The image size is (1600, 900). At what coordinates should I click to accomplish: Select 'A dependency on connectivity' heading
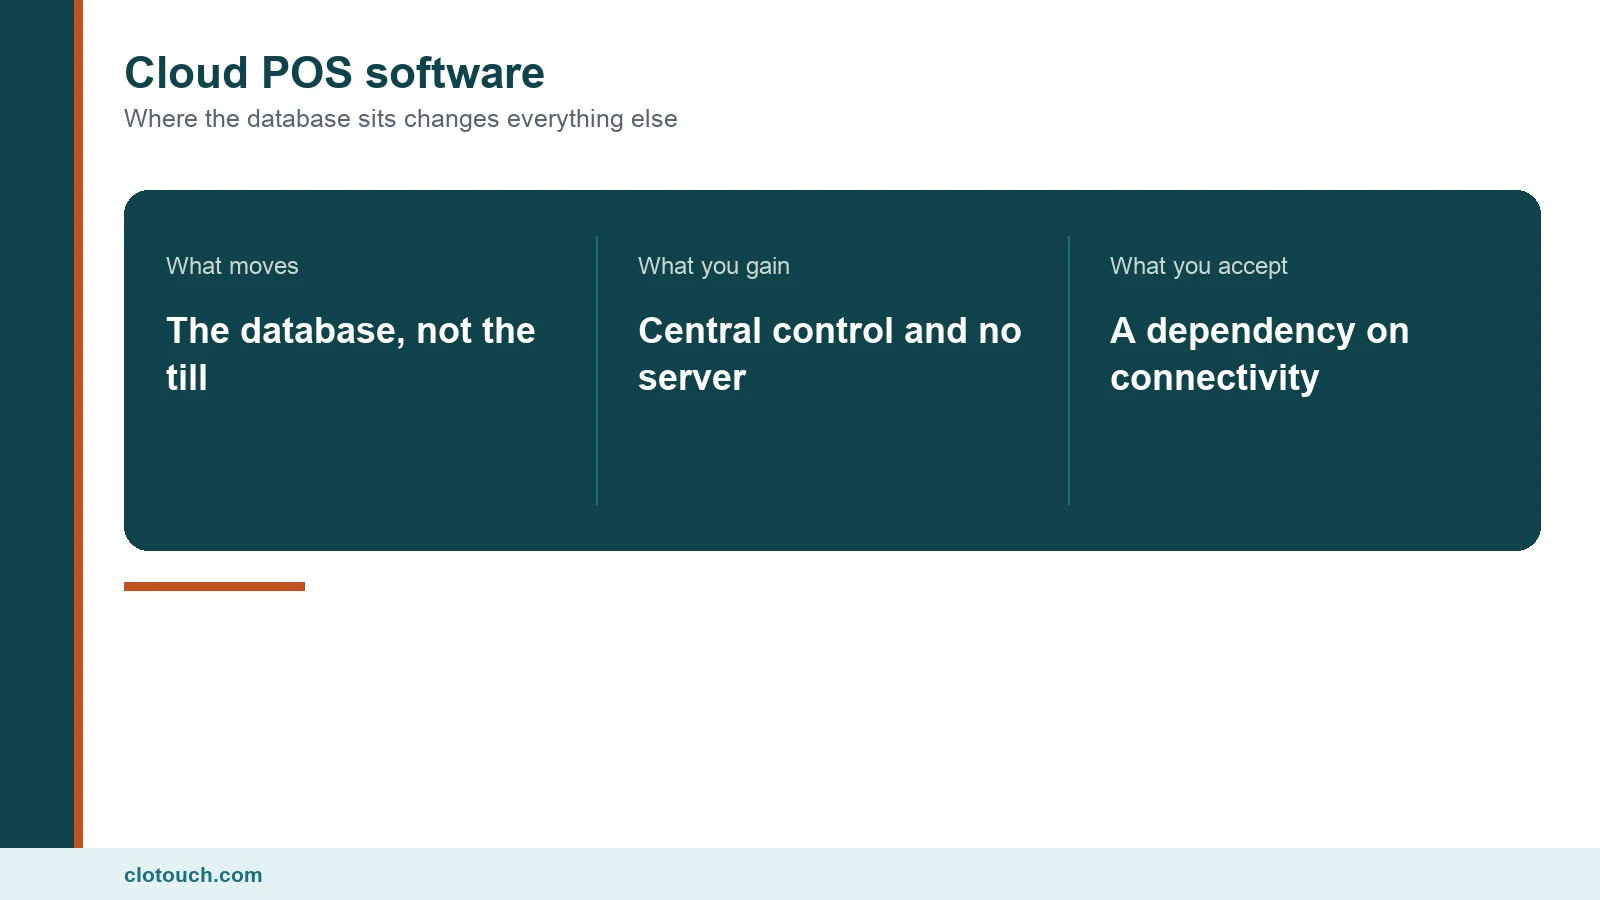point(1259,354)
